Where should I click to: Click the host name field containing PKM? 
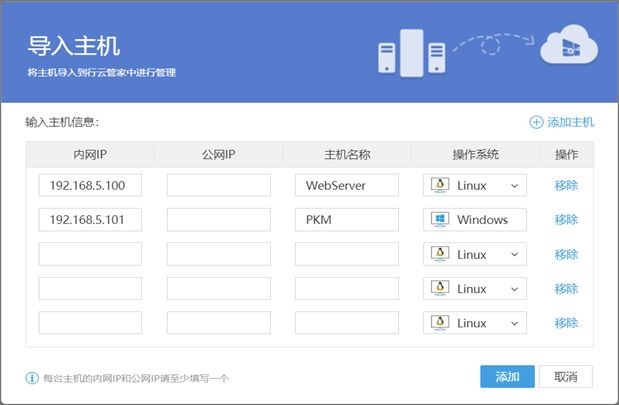coord(346,220)
